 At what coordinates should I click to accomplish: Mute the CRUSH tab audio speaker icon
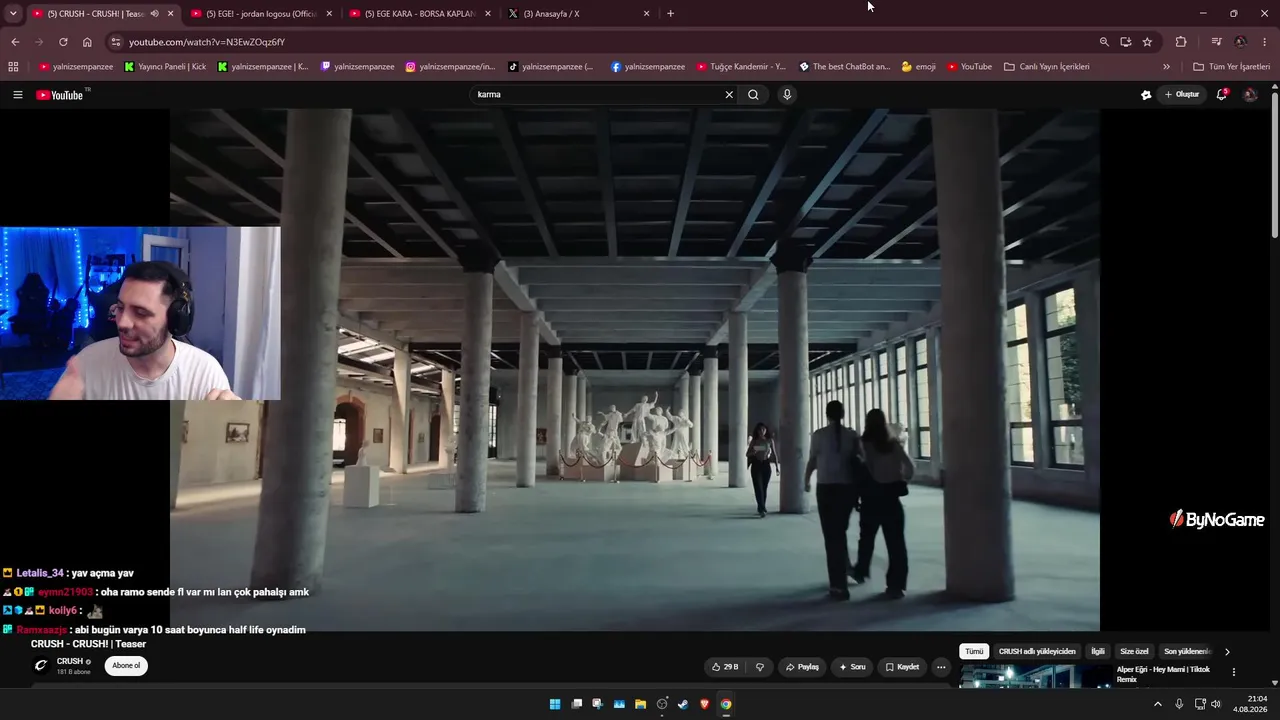[x=154, y=14]
